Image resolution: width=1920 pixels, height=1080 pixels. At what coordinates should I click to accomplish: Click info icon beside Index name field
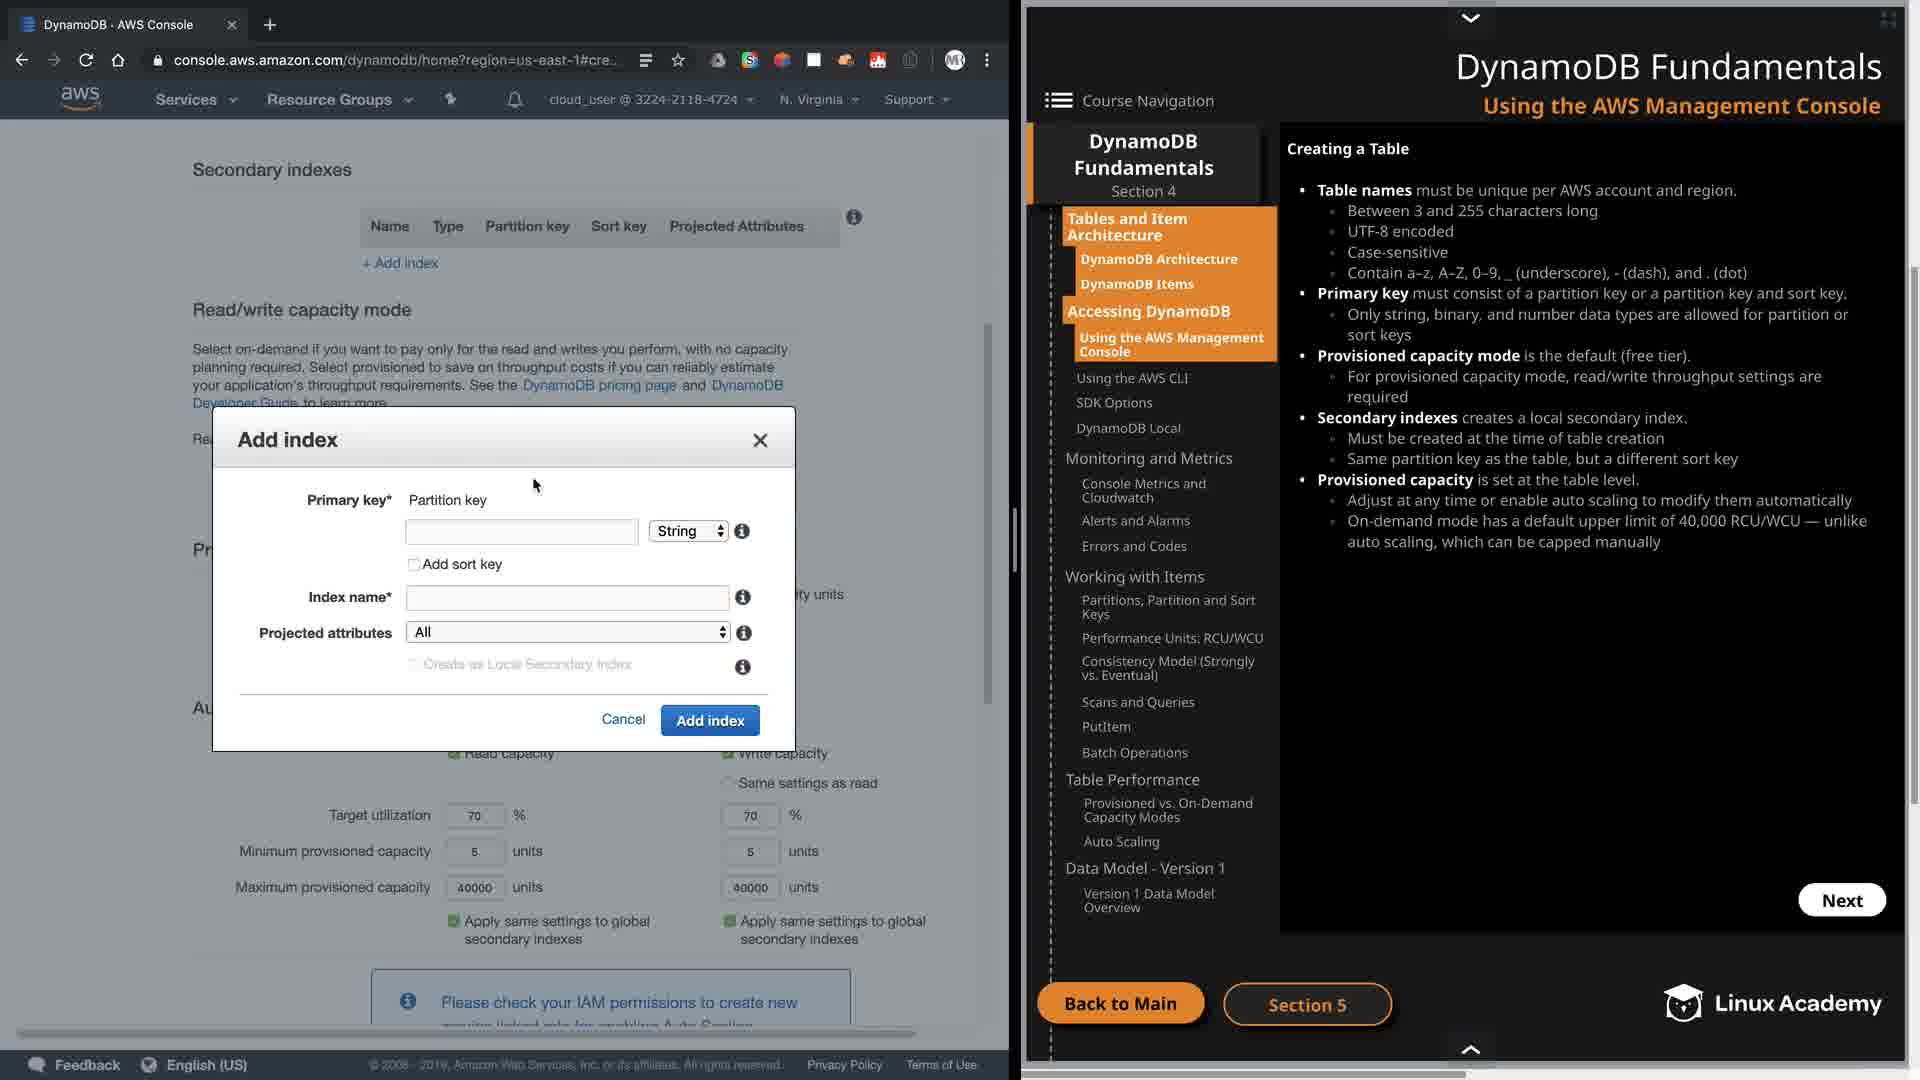743,598
